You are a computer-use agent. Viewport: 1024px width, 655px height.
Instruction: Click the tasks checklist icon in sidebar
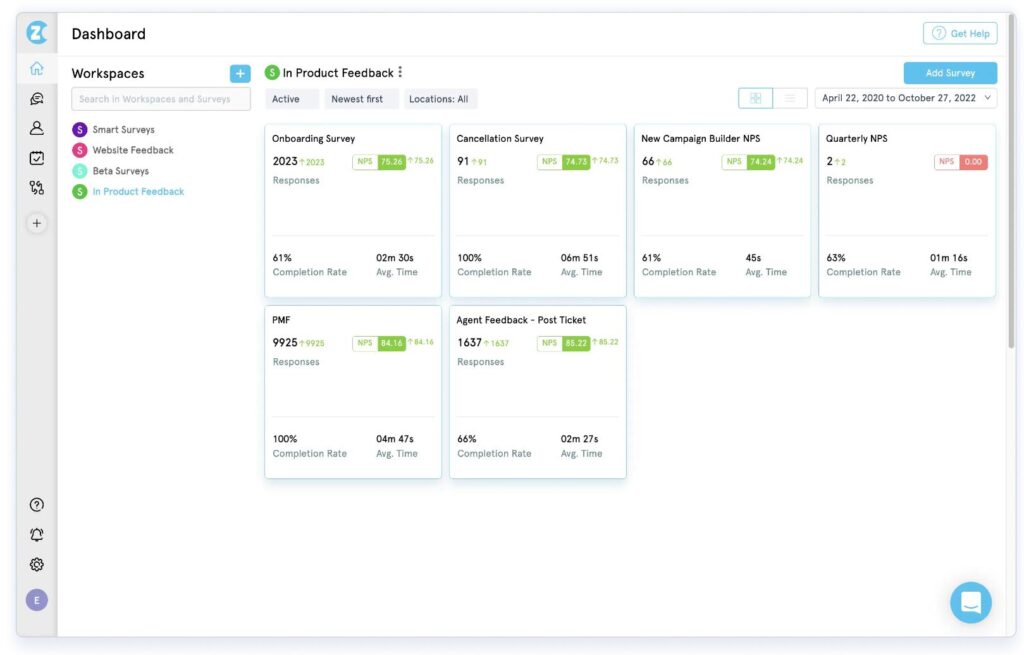coord(36,157)
